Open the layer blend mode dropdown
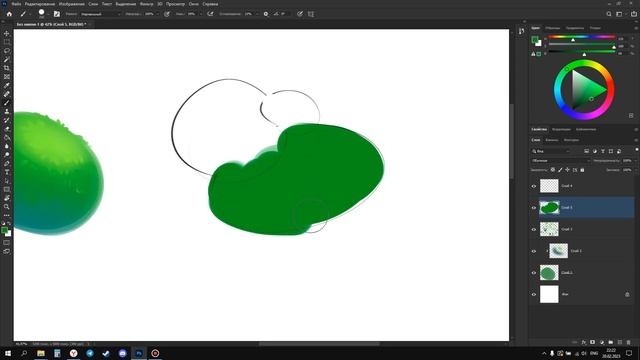 [561, 160]
